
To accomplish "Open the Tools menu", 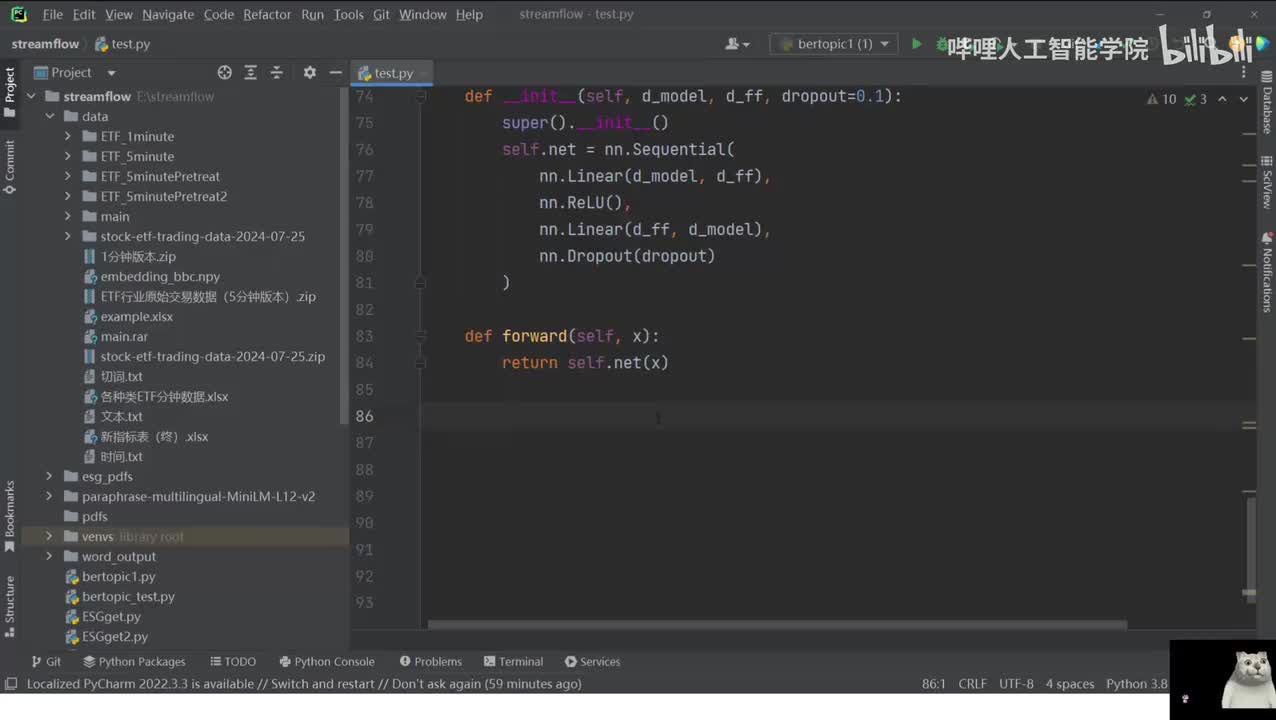I will 349,14.
